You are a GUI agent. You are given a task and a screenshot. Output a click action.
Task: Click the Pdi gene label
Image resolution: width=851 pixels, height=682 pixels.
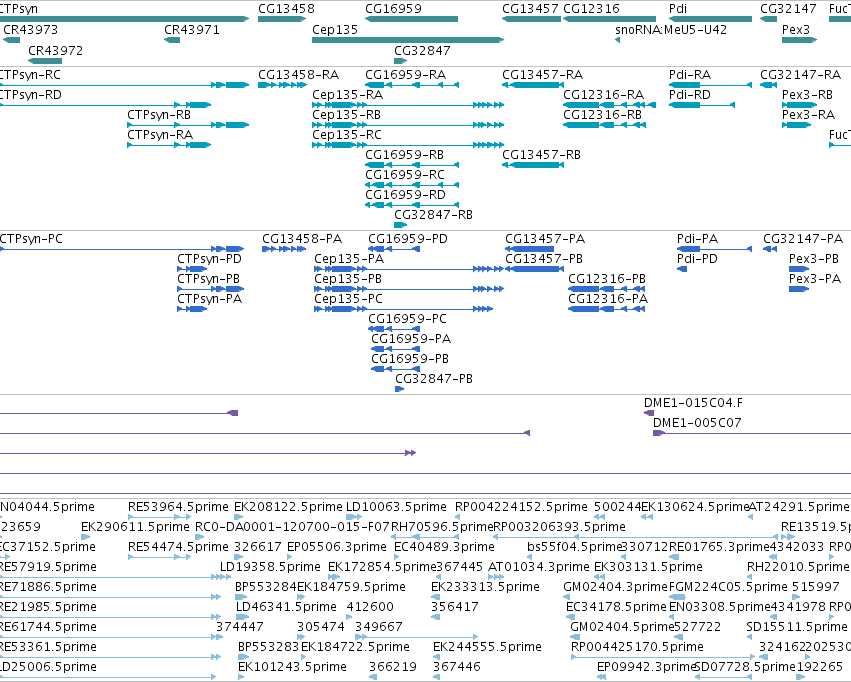(678, 9)
